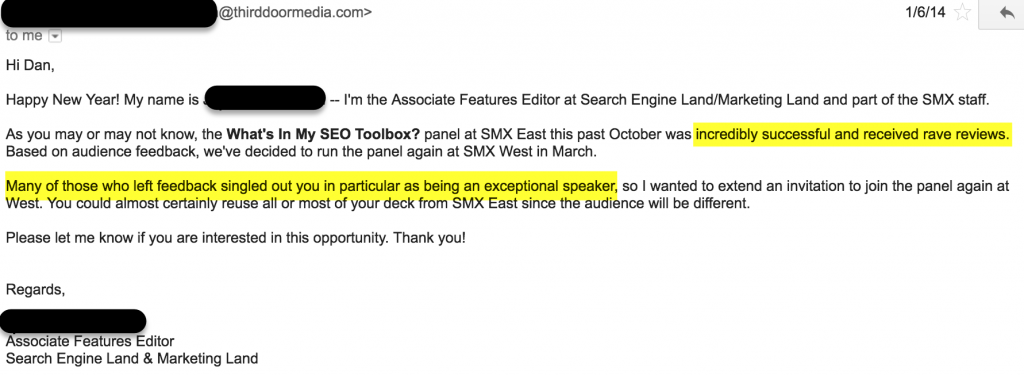Click the 'Please let me know' line
This screenshot has height=375, width=1024.
[x=236, y=238]
